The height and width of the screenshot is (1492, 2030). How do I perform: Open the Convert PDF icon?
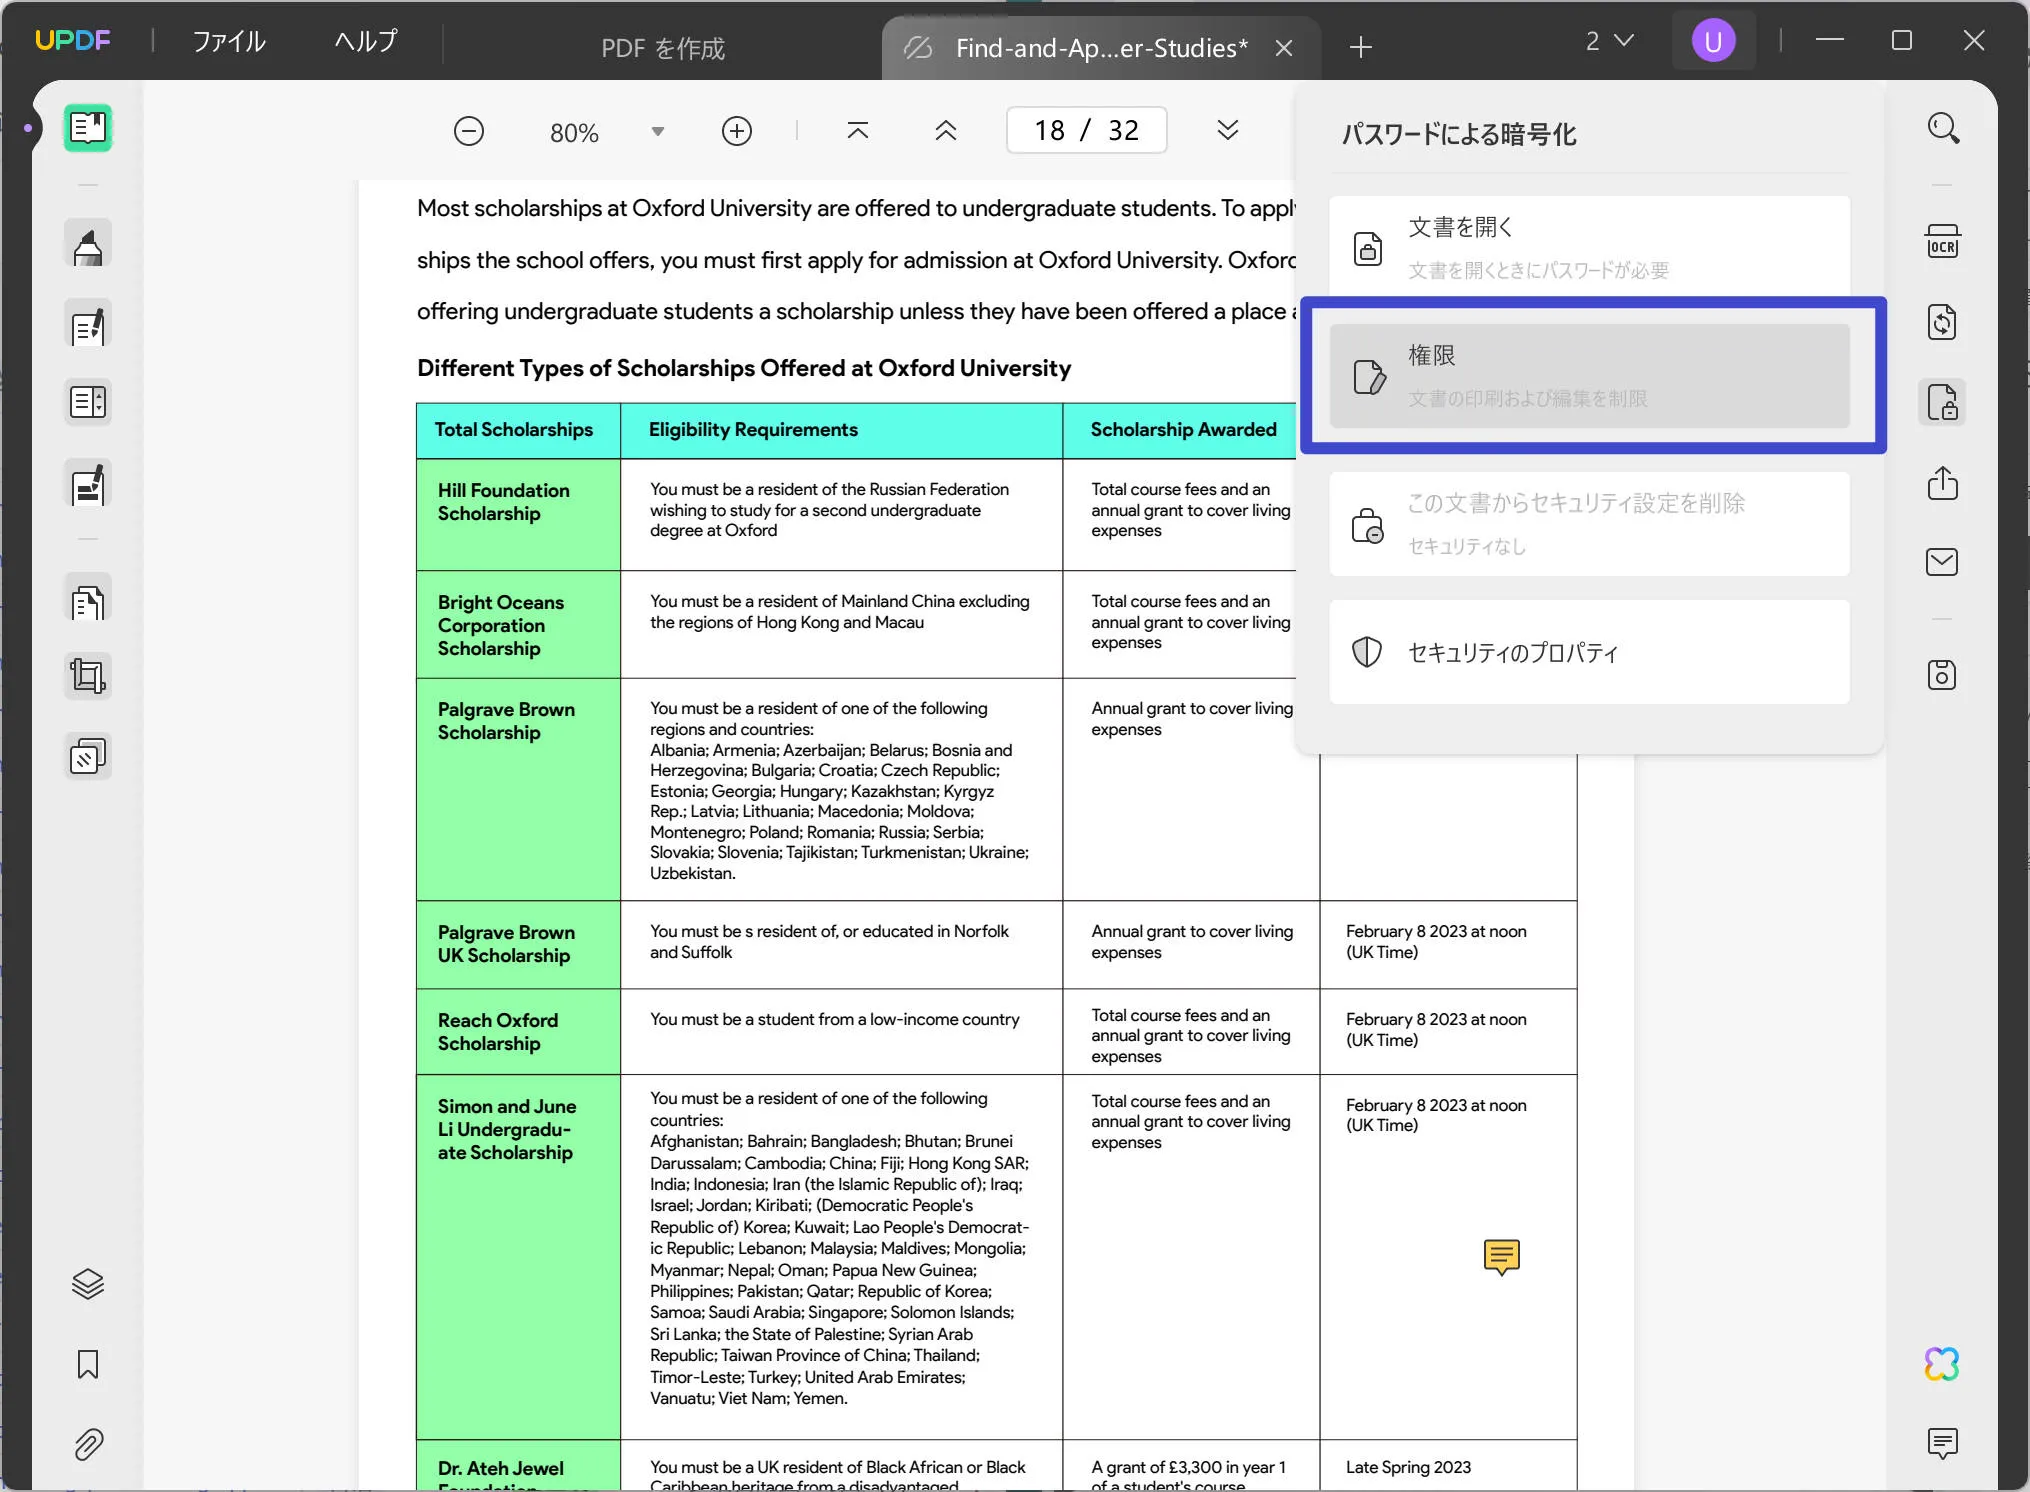pos(1942,322)
